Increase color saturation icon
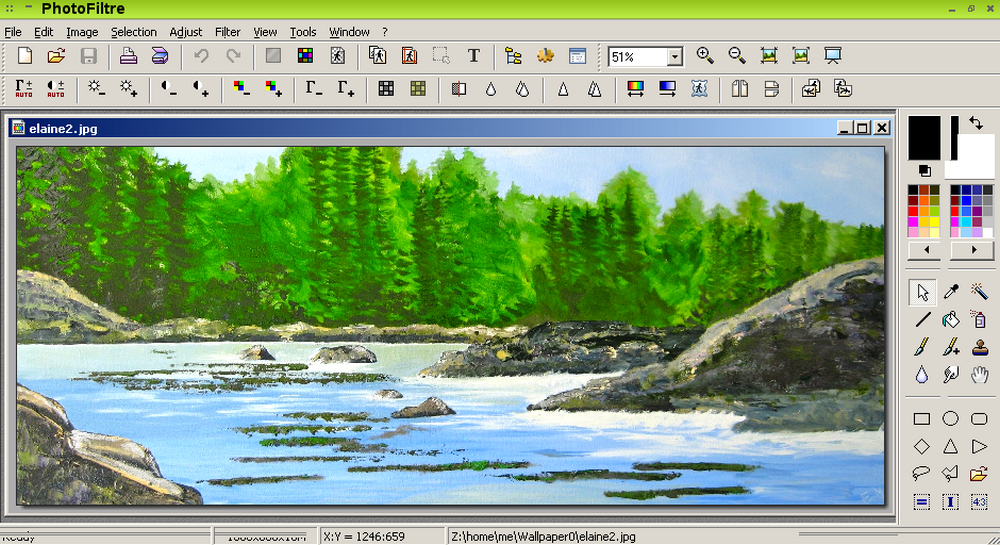 pos(273,89)
